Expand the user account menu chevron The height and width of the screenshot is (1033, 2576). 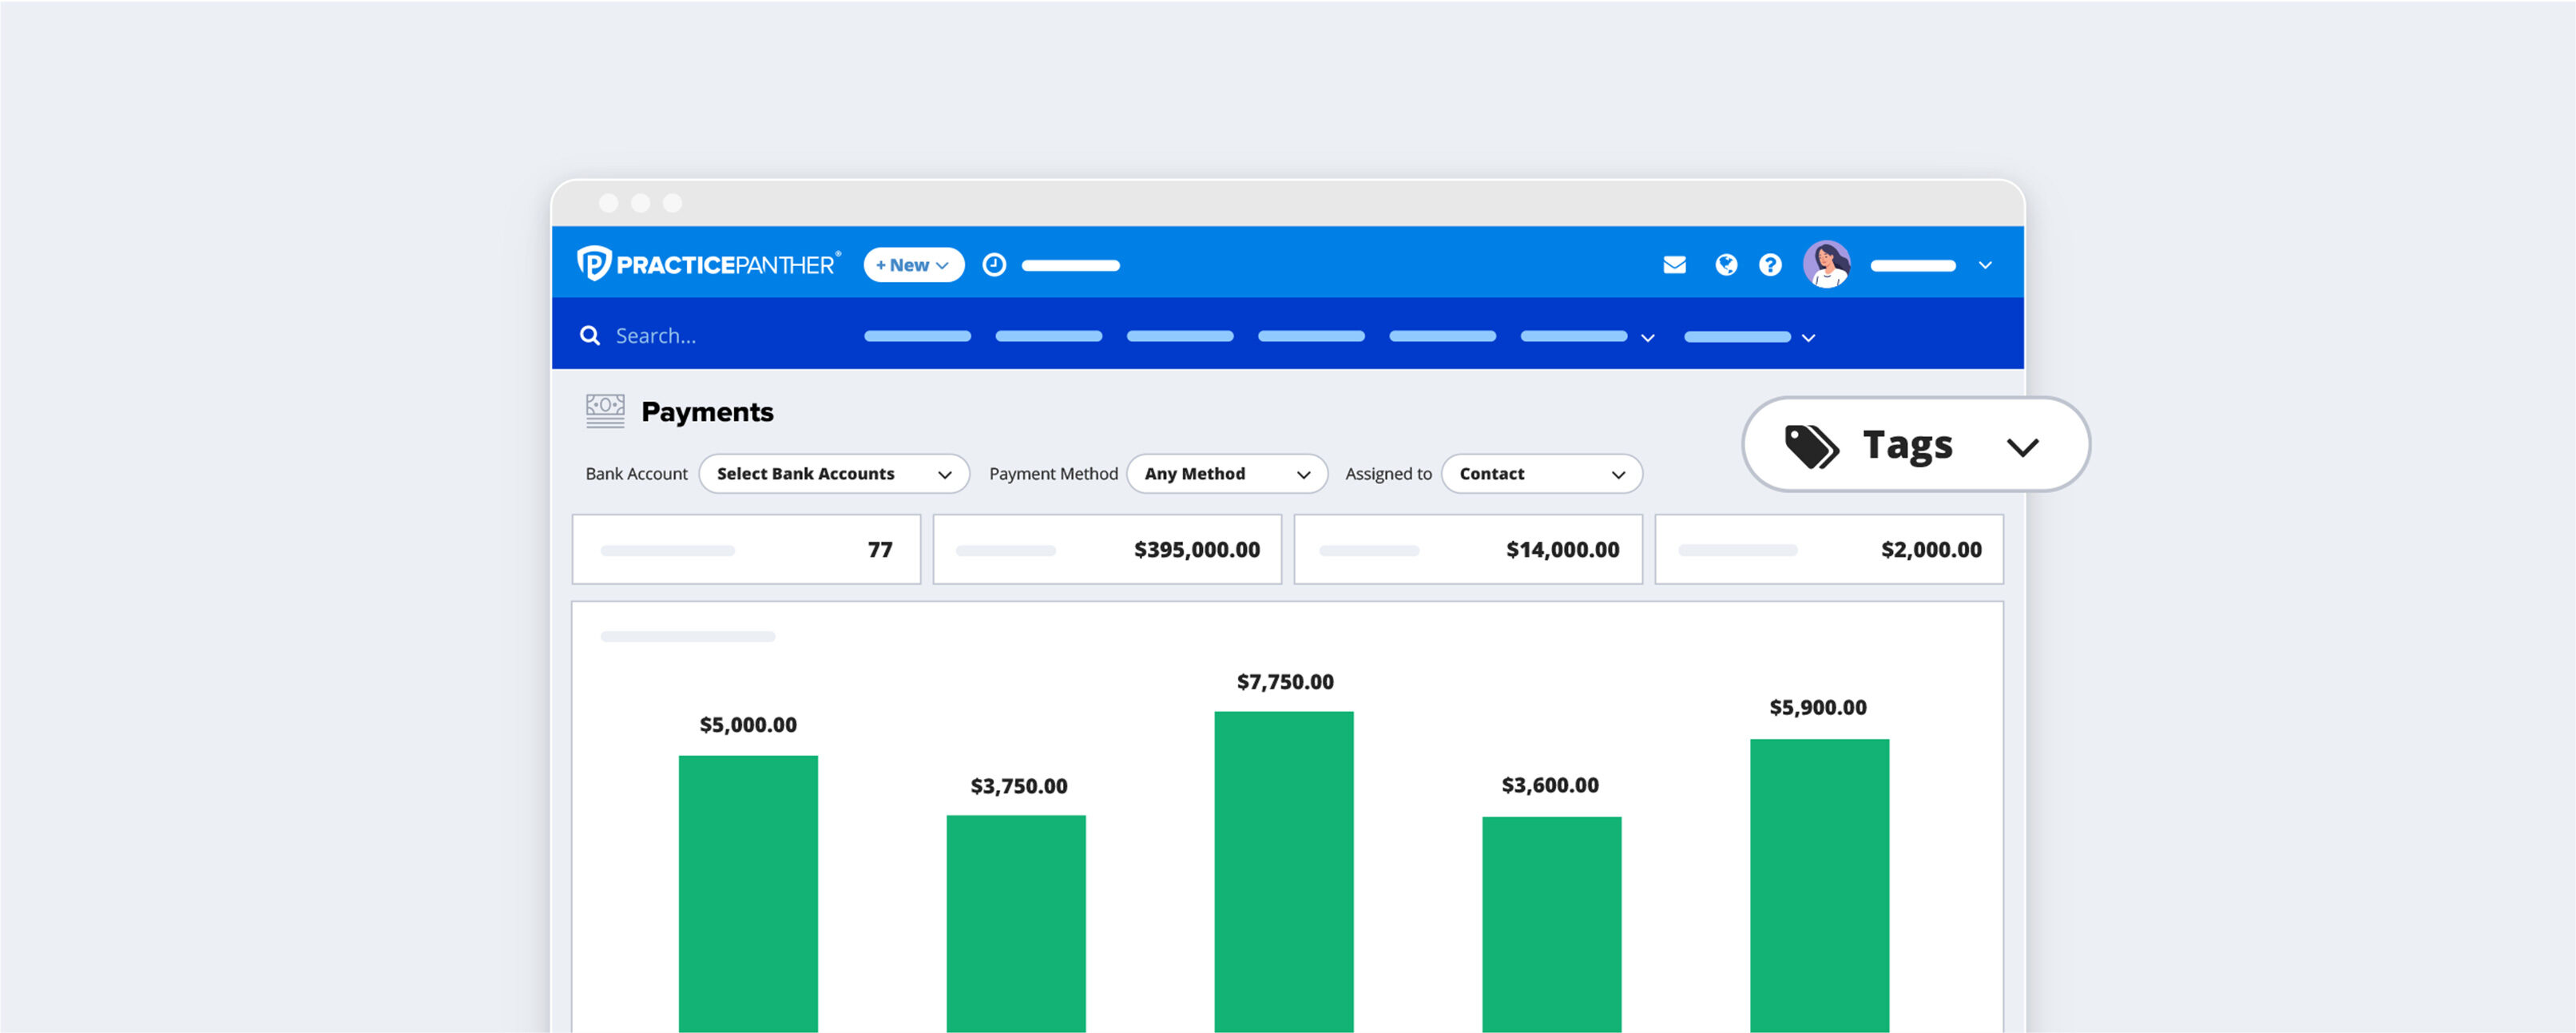pyautogui.click(x=1985, y=266)
